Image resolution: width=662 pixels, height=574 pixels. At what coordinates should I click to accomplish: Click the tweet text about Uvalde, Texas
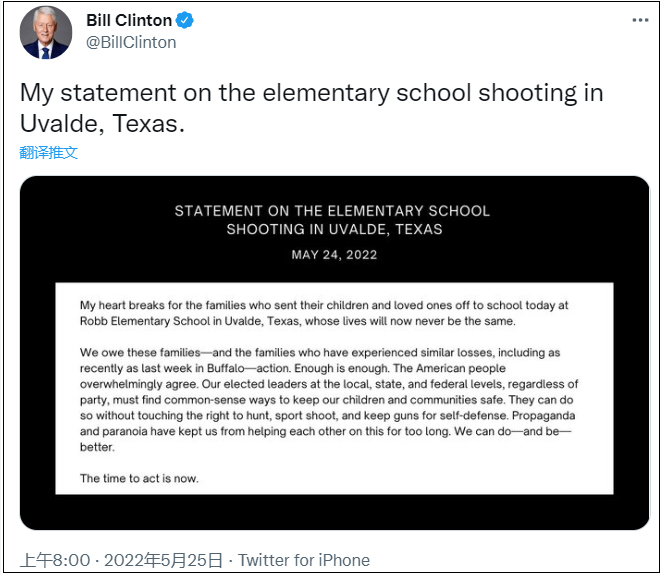click(312, 108)
